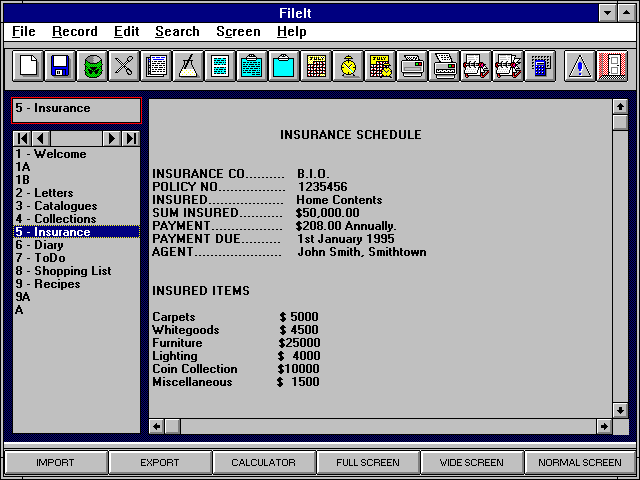Jump to first record with navigation arrow
The width and height of the screenshot is (640, 480).
pos(22,138)
